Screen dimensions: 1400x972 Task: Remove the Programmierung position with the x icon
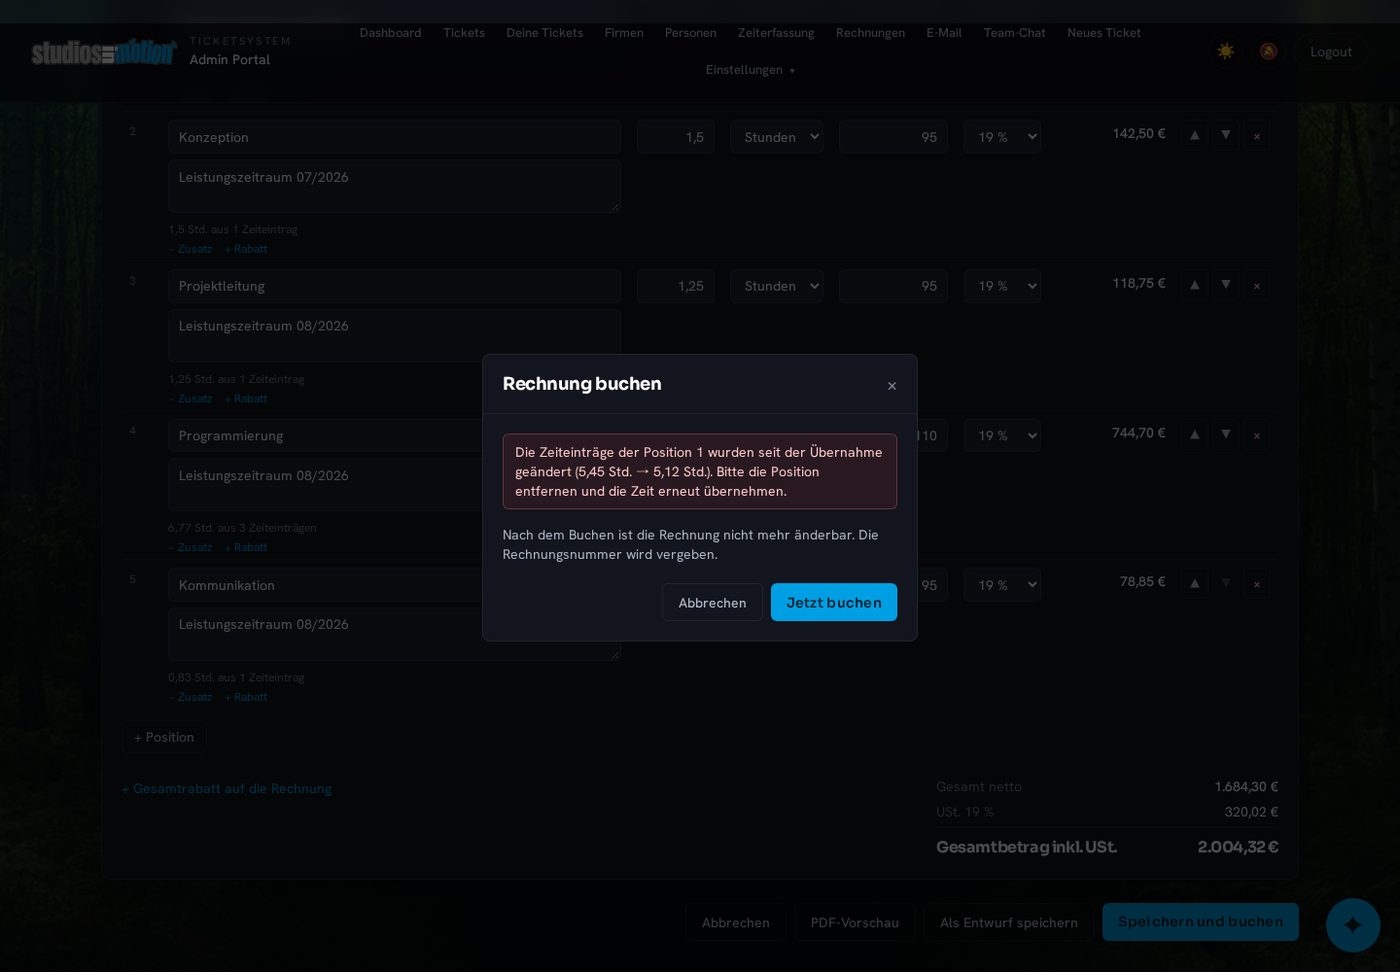[1257, 435]
